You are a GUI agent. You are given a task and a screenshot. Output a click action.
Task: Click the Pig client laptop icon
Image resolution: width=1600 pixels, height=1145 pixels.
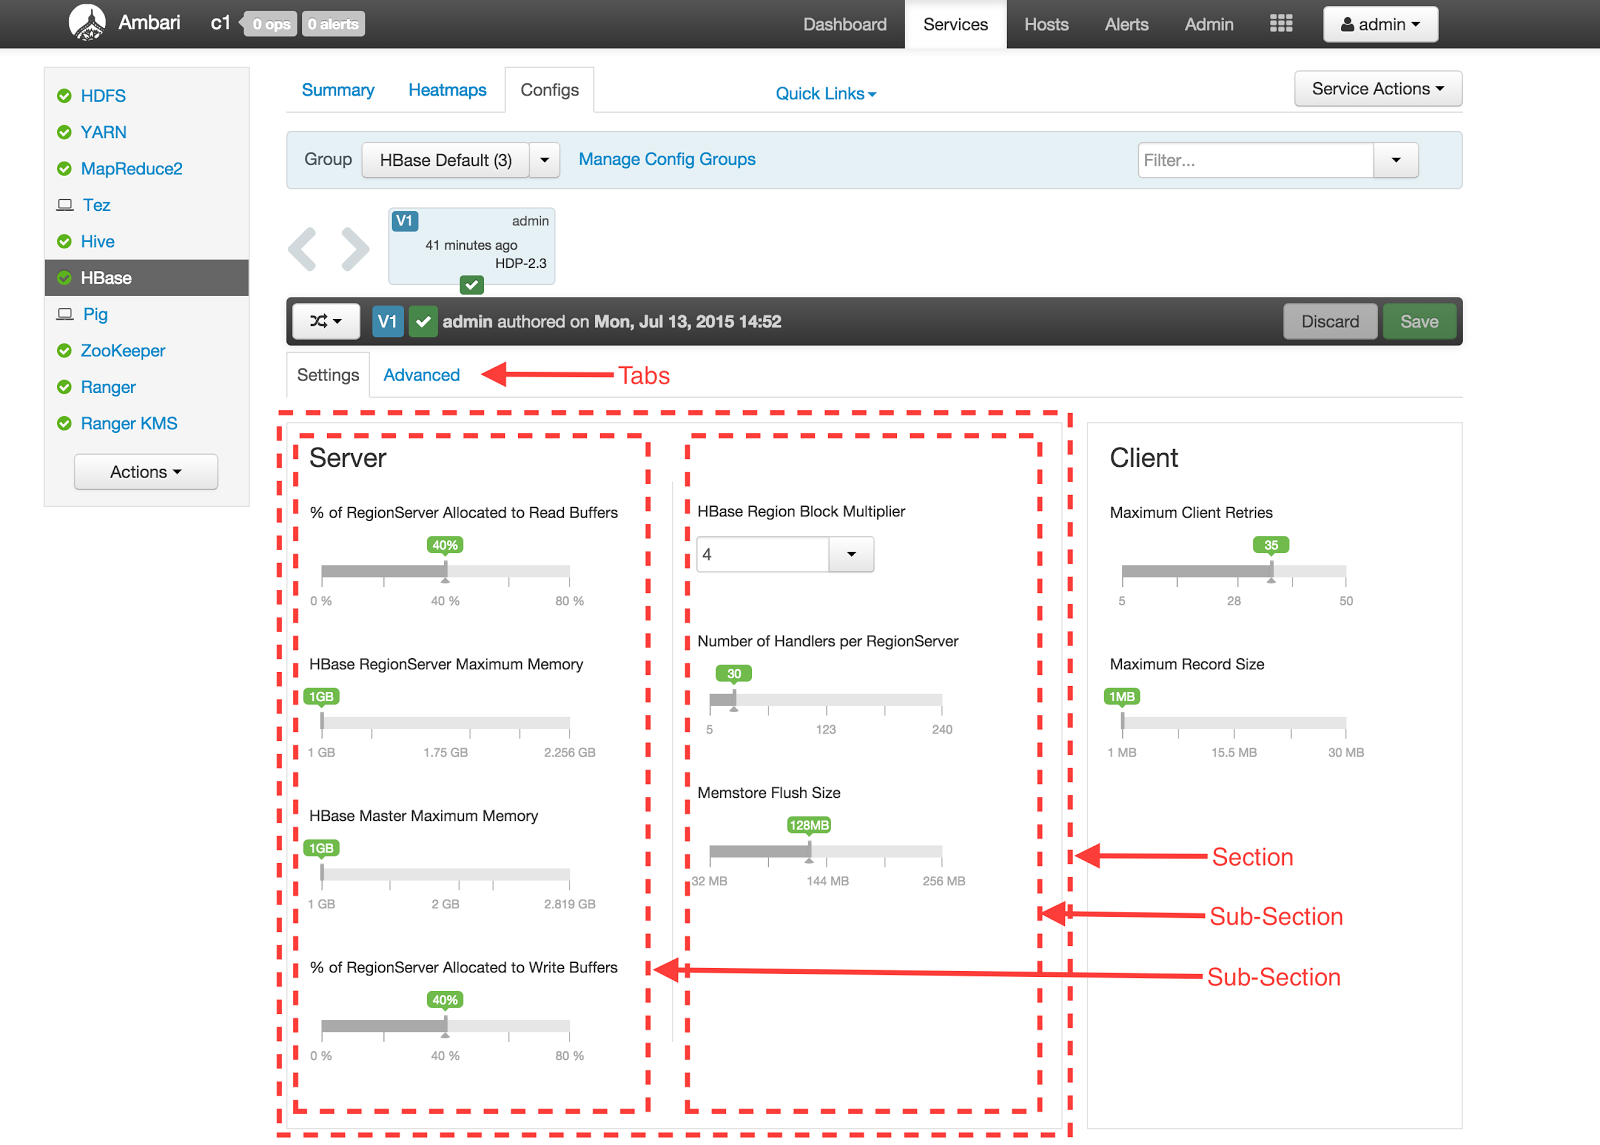[x=65, y=314]
